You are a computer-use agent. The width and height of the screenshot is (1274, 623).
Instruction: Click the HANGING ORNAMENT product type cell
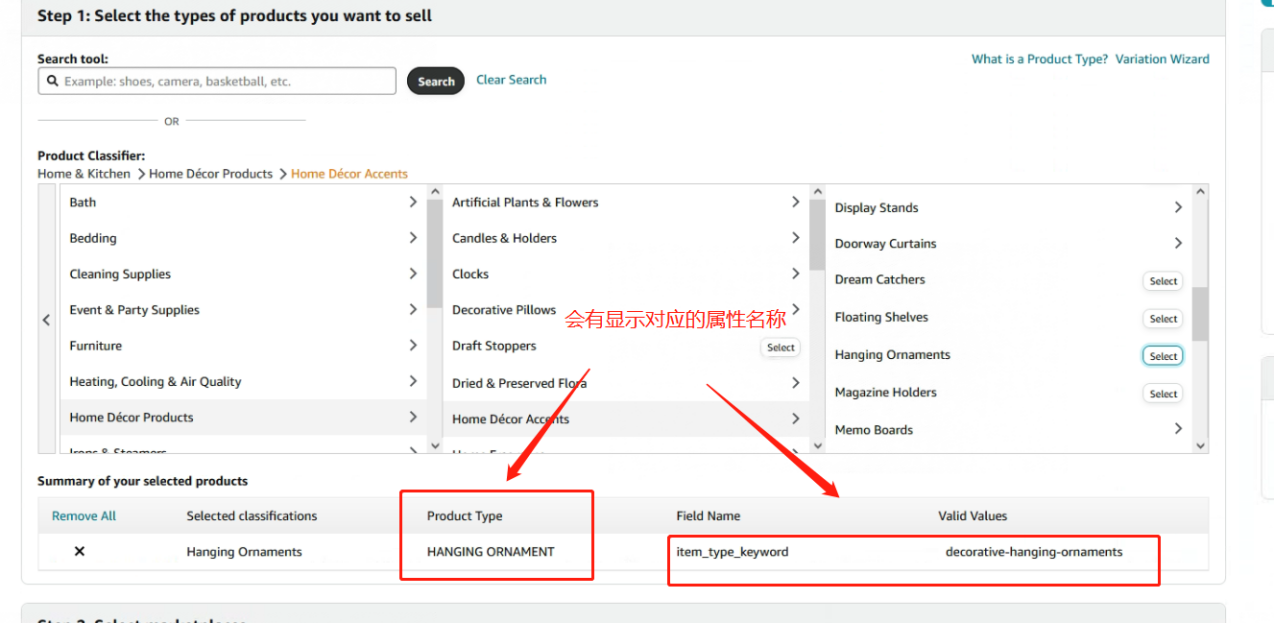point(490,551)
